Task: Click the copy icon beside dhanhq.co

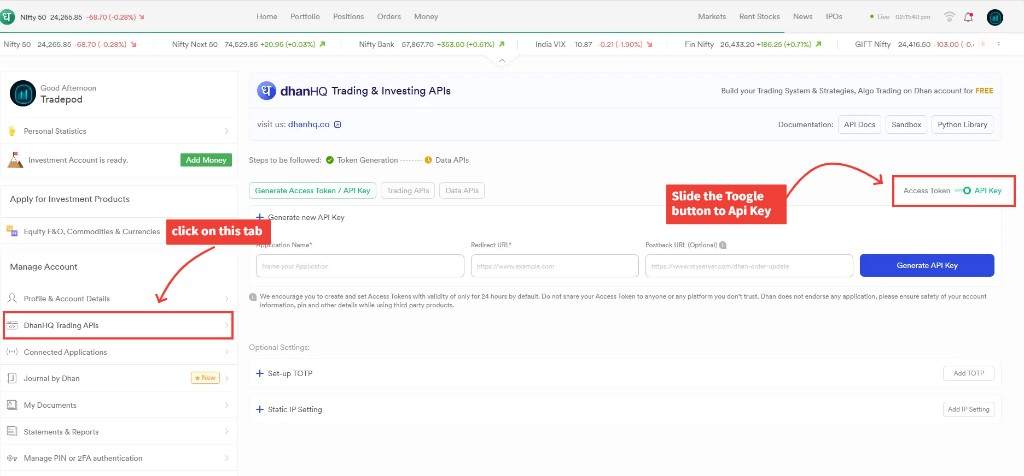Action: tap(338, 124)
